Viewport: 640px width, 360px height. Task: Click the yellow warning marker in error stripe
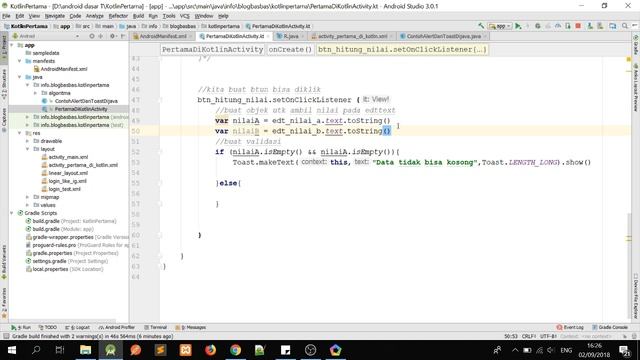(x=629, y=60)
